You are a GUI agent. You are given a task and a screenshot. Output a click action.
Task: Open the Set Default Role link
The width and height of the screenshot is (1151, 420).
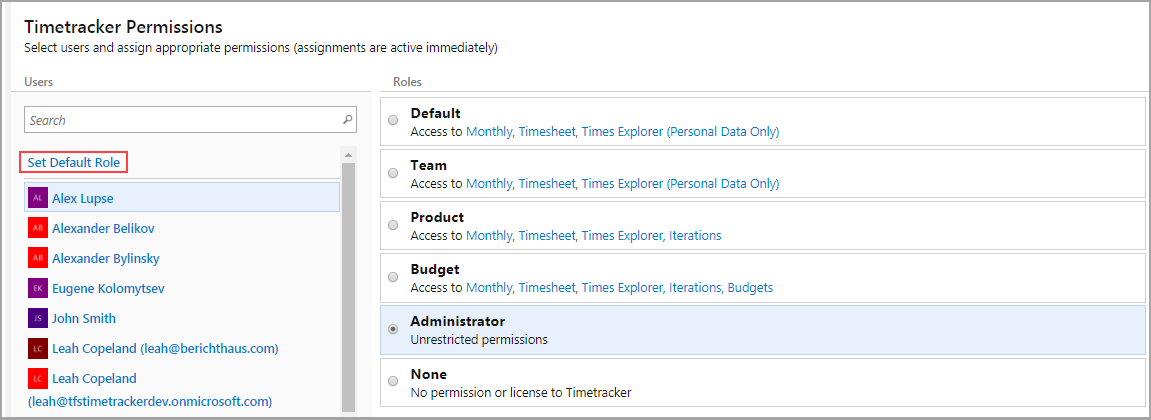coord(73,162)
